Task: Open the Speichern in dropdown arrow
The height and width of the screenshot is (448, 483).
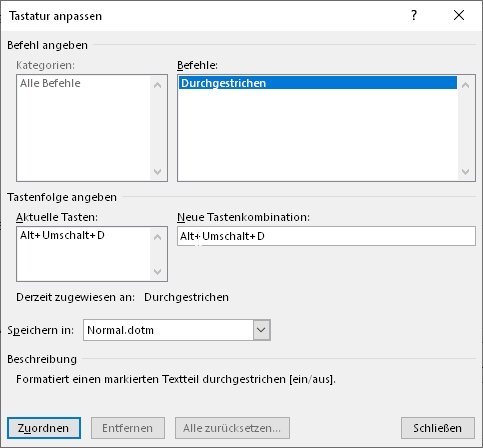Action: pos(261,330)
